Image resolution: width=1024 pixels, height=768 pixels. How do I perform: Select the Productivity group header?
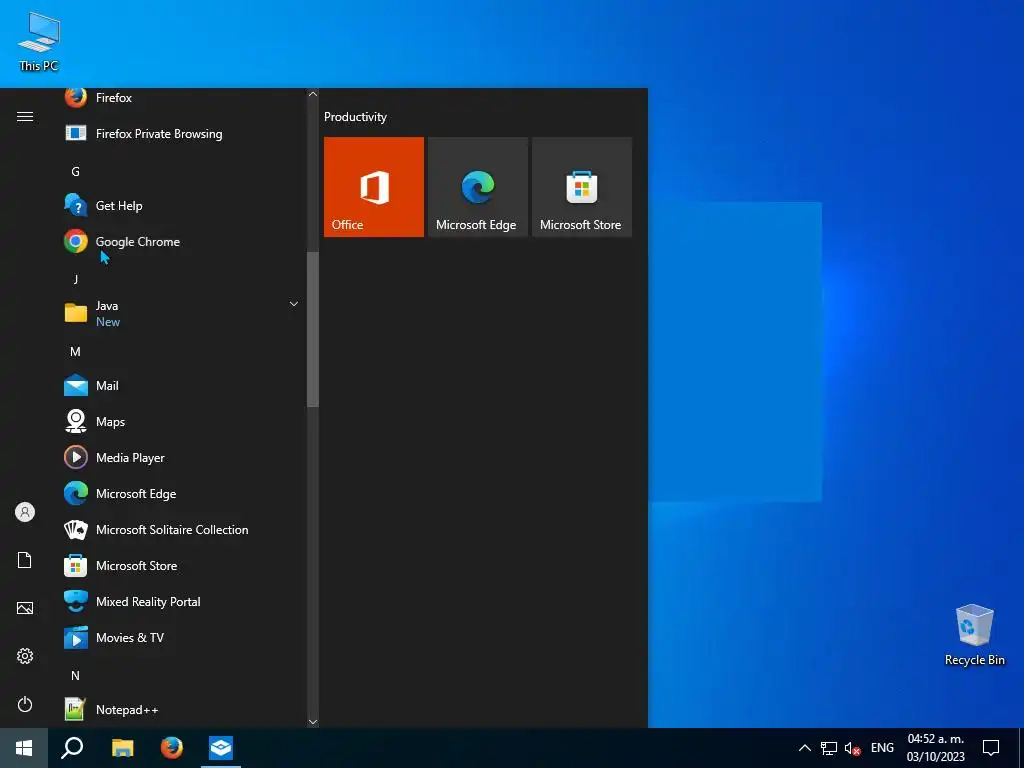[x=355, y=117]
